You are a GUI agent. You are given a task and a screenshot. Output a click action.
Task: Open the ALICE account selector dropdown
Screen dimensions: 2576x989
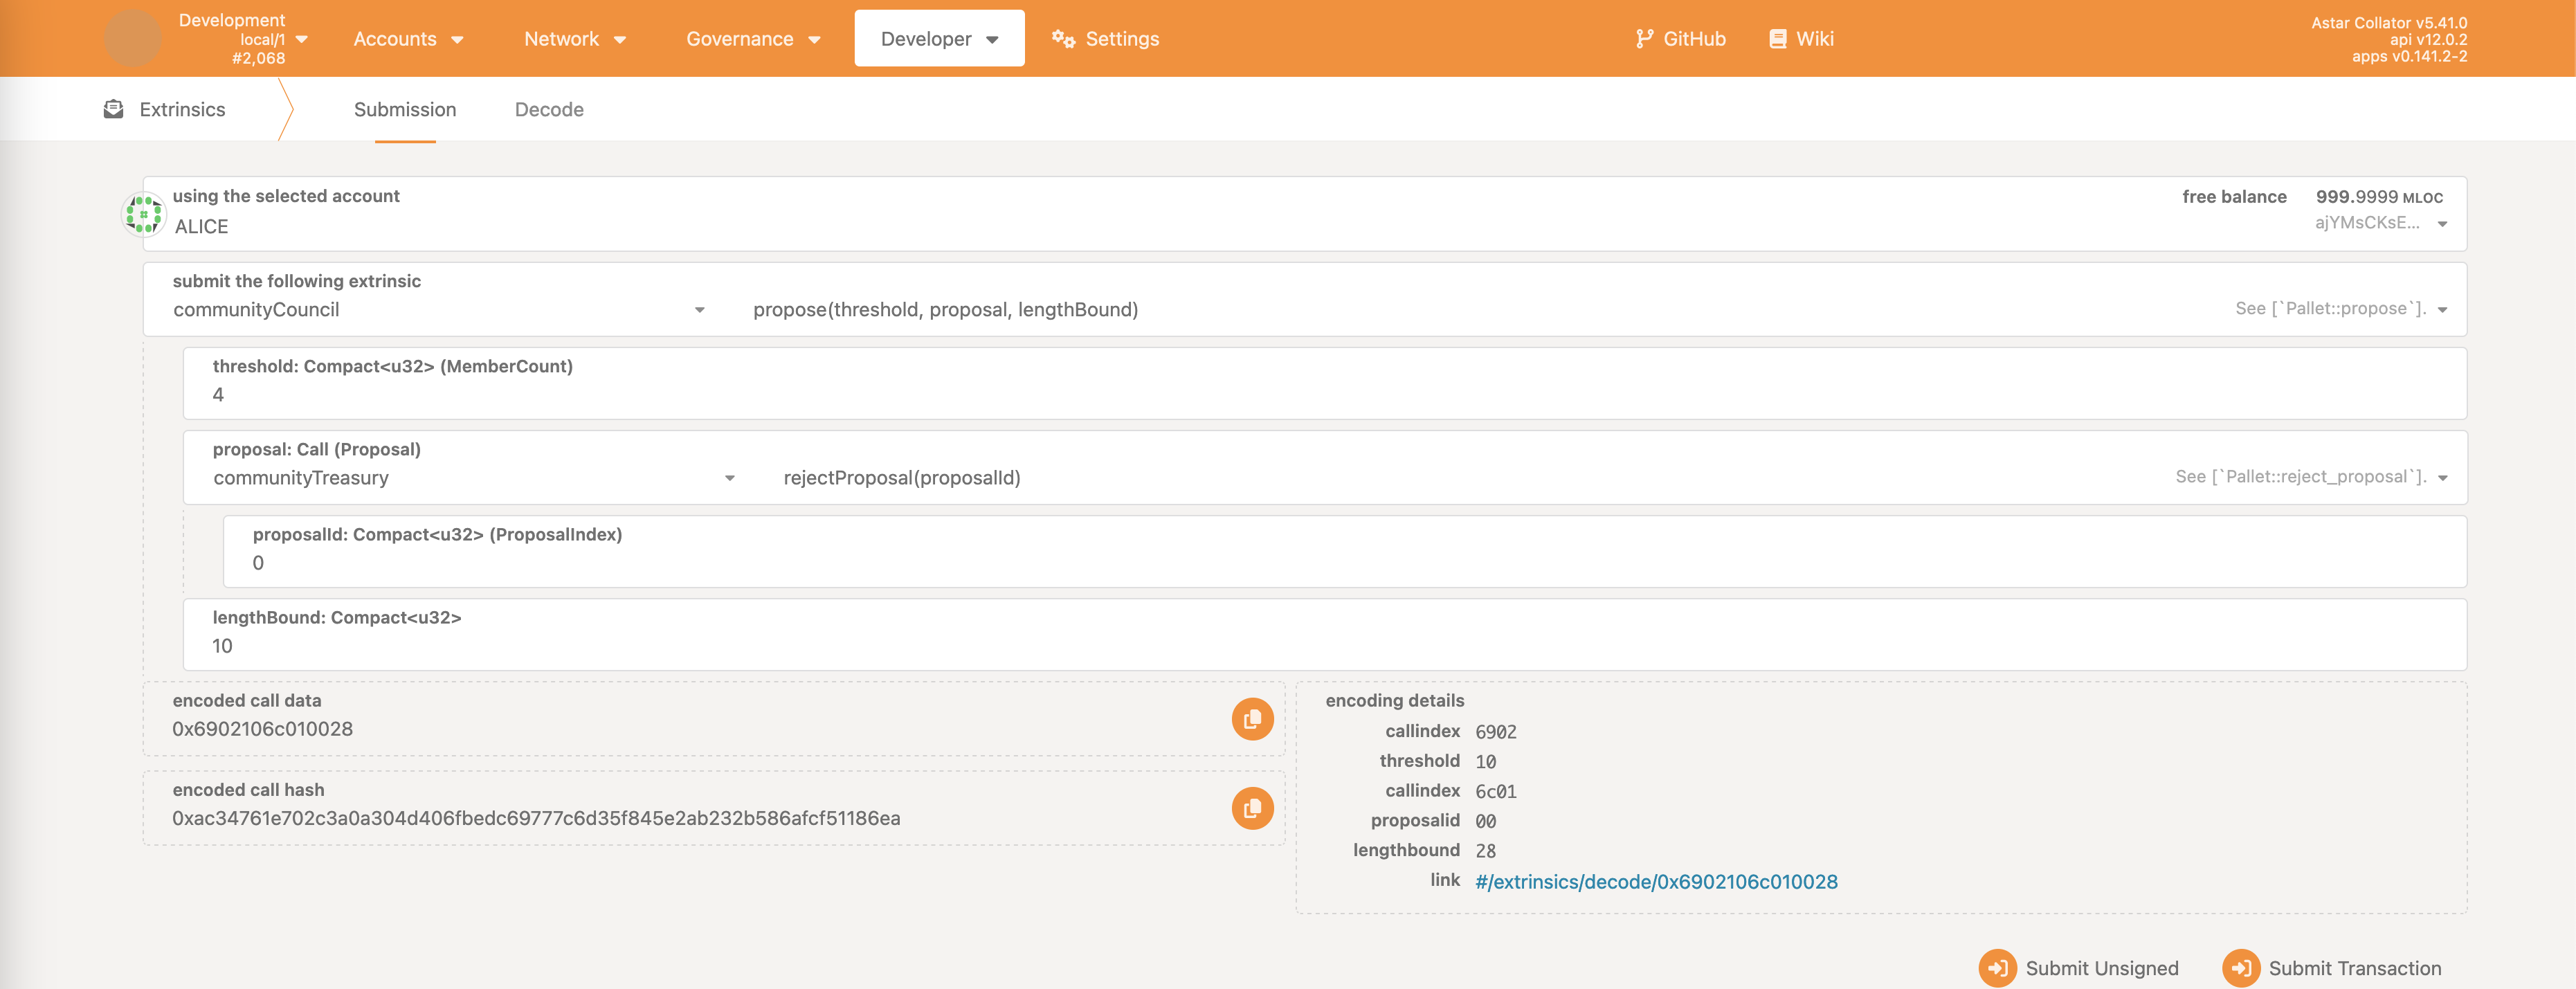tap(2442, 224)
